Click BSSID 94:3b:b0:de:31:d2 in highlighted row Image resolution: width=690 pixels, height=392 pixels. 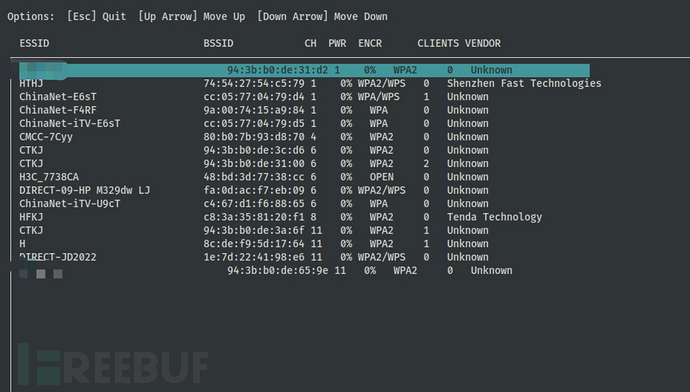(x=278, y=70)
